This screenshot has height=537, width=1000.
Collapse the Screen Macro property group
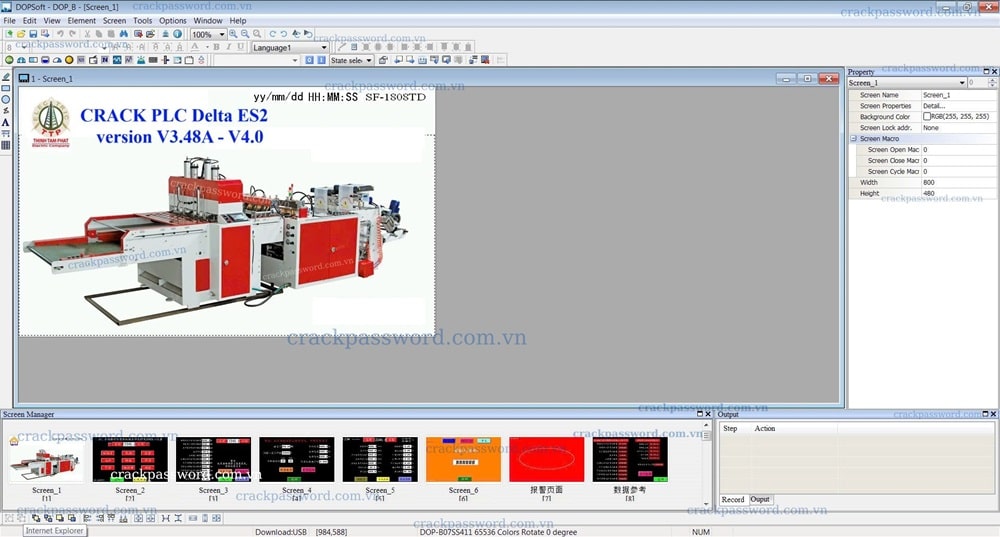click(854, 139)
